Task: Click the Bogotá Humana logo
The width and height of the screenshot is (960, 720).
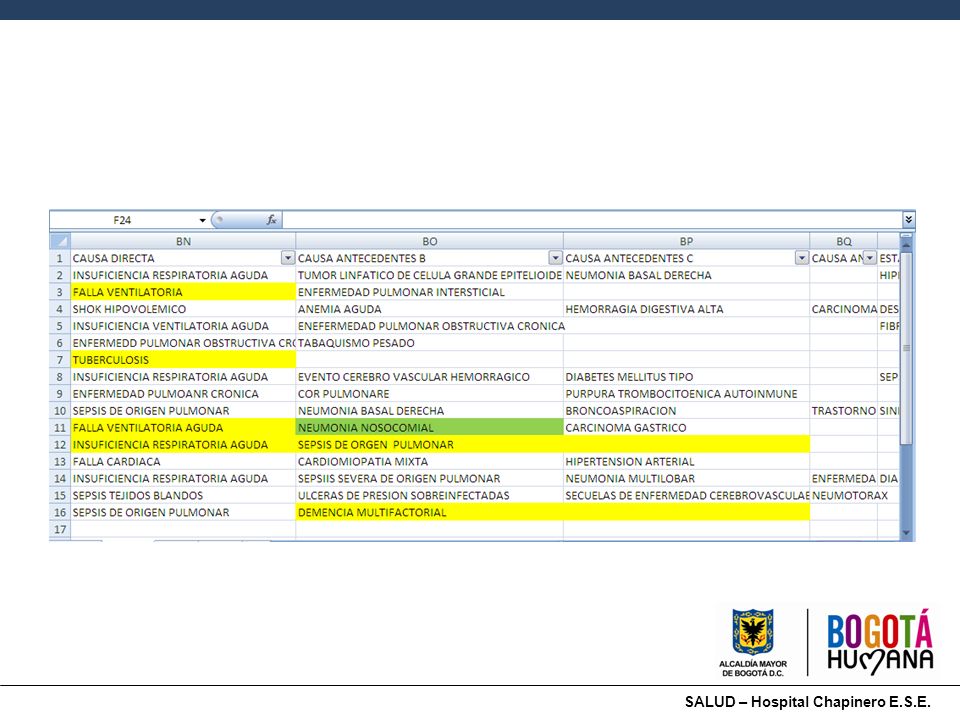Action: tap(880, 642)
